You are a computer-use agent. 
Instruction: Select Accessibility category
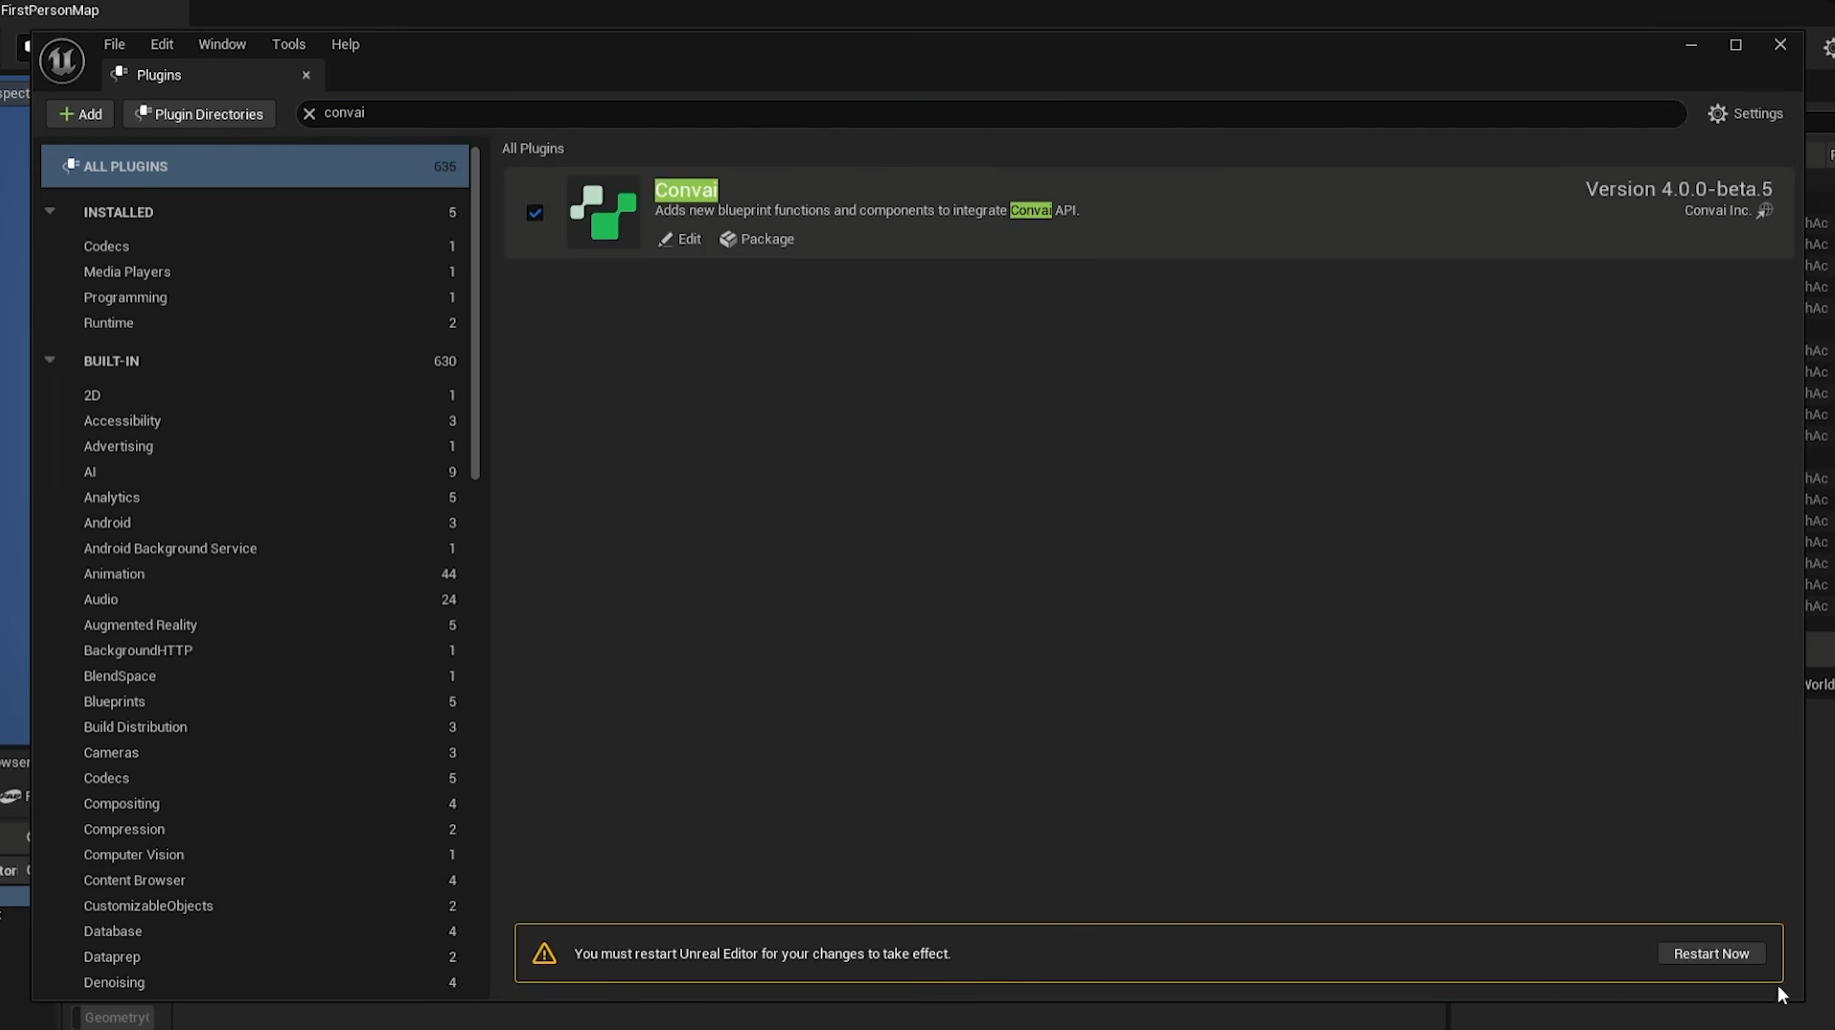[x=255, y=421]
